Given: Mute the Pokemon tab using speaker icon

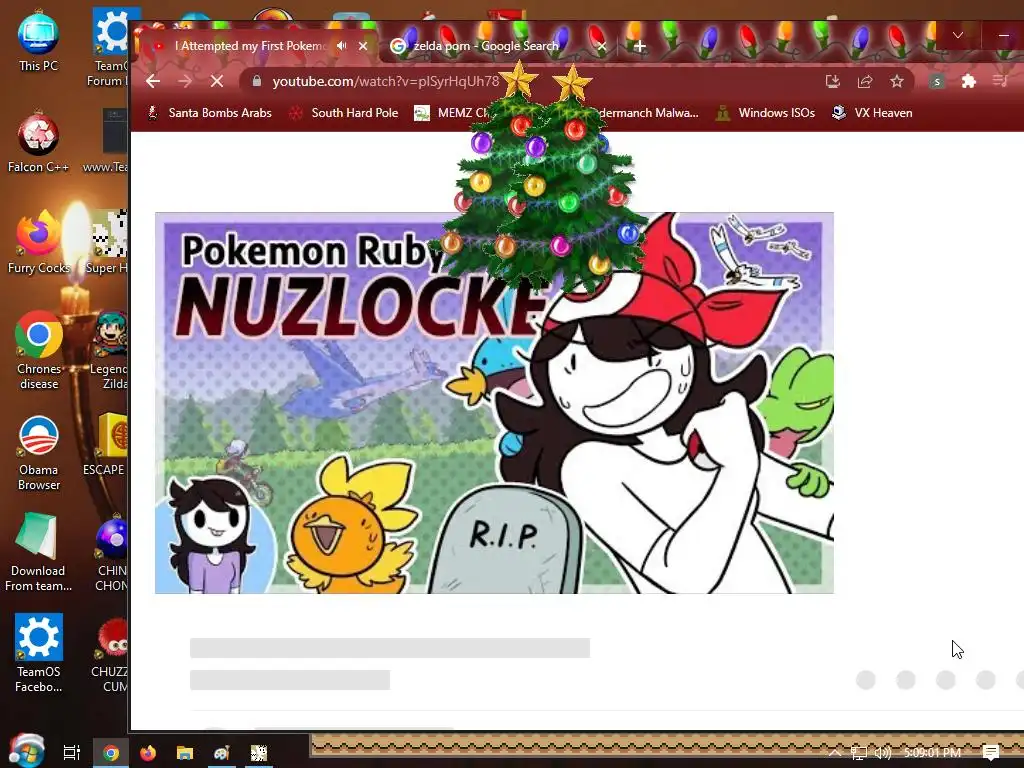Looking at the screenshot, I should 342,46.
